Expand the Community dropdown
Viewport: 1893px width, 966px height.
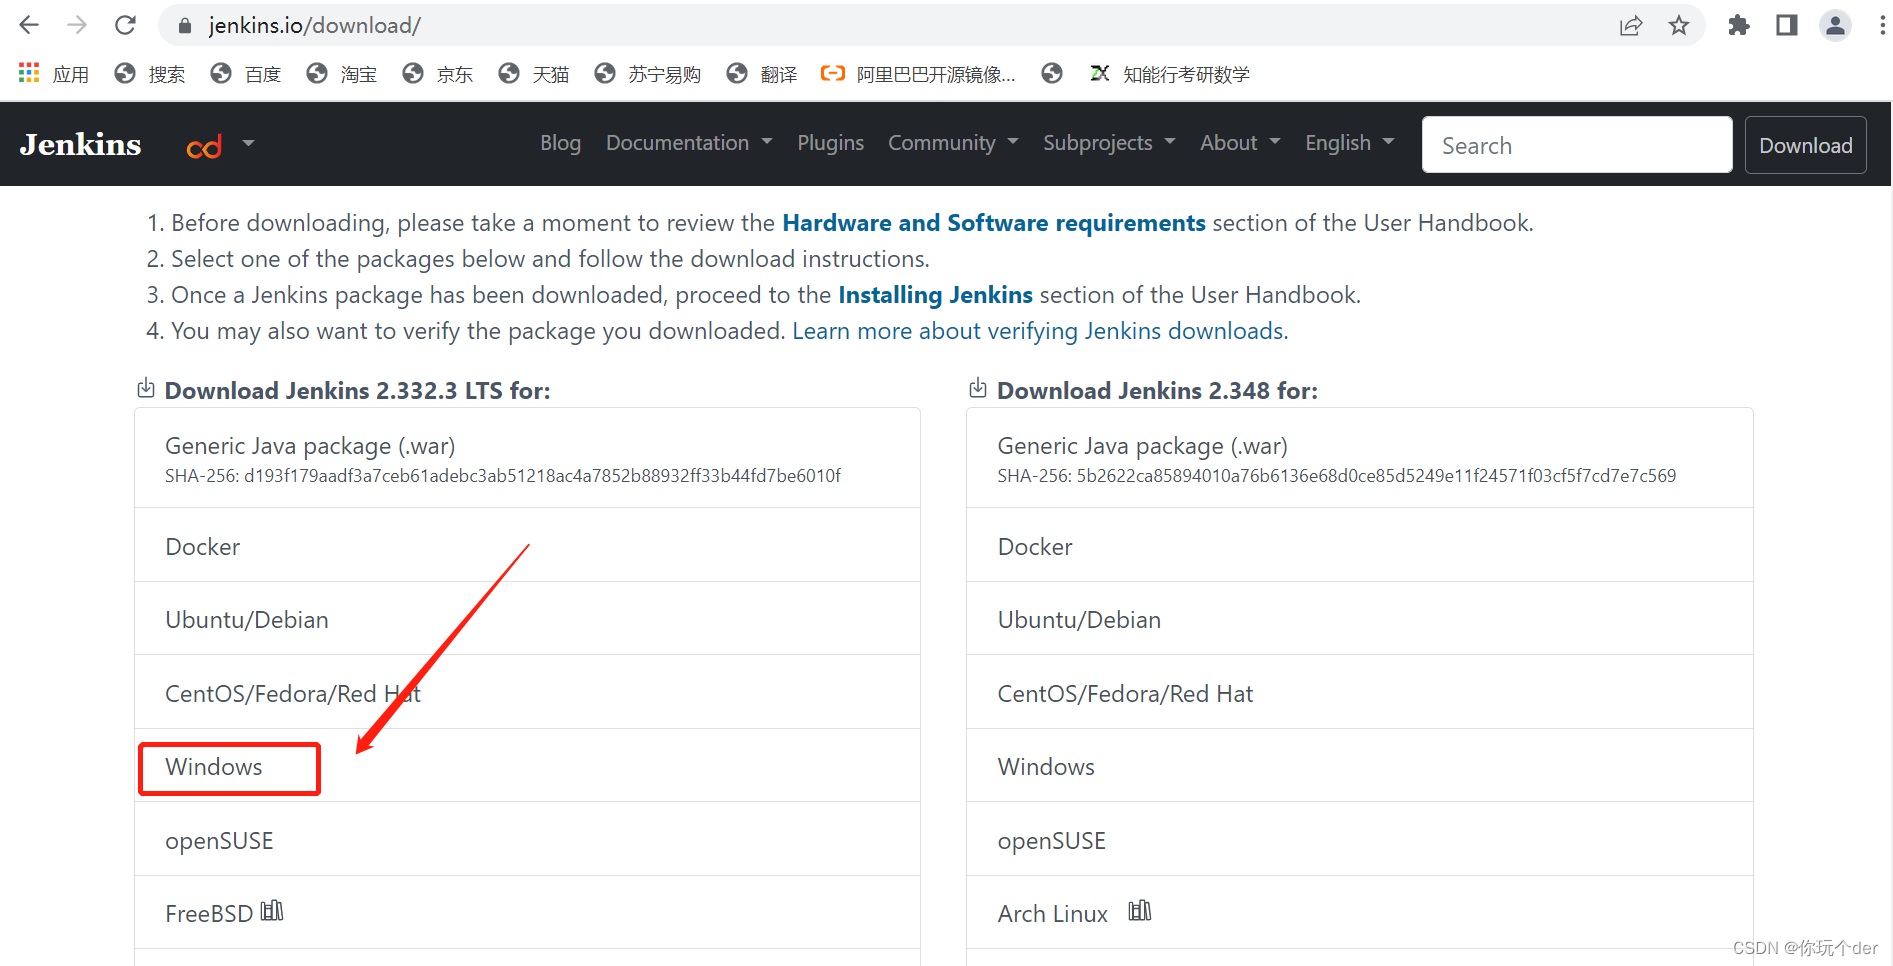coord(953,143)
